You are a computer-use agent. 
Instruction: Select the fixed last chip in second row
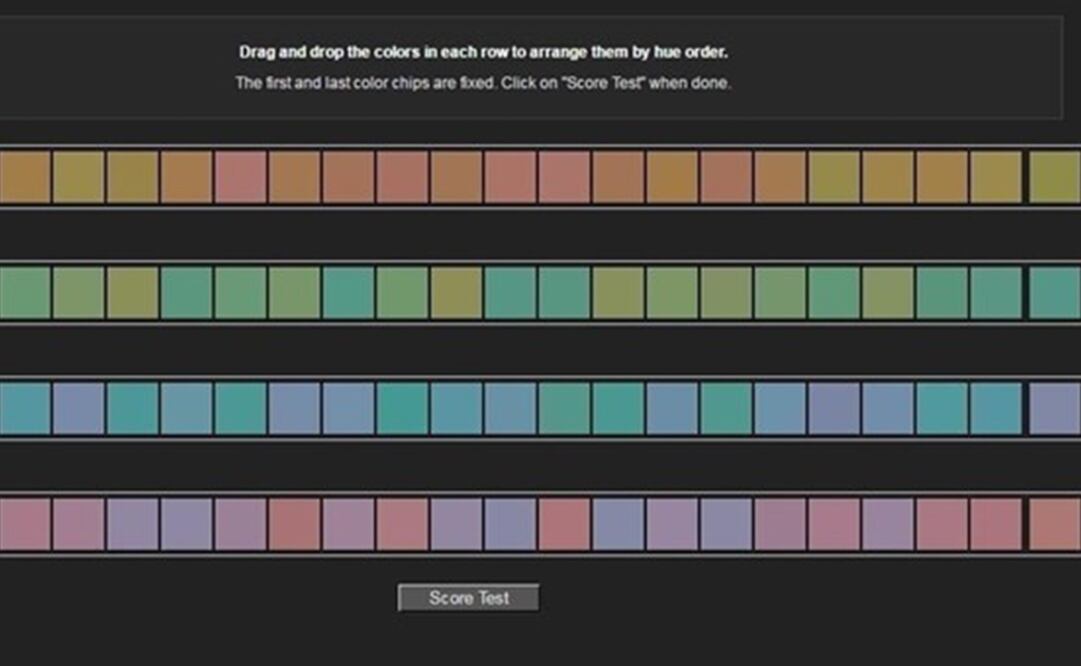coord(1055,293)
